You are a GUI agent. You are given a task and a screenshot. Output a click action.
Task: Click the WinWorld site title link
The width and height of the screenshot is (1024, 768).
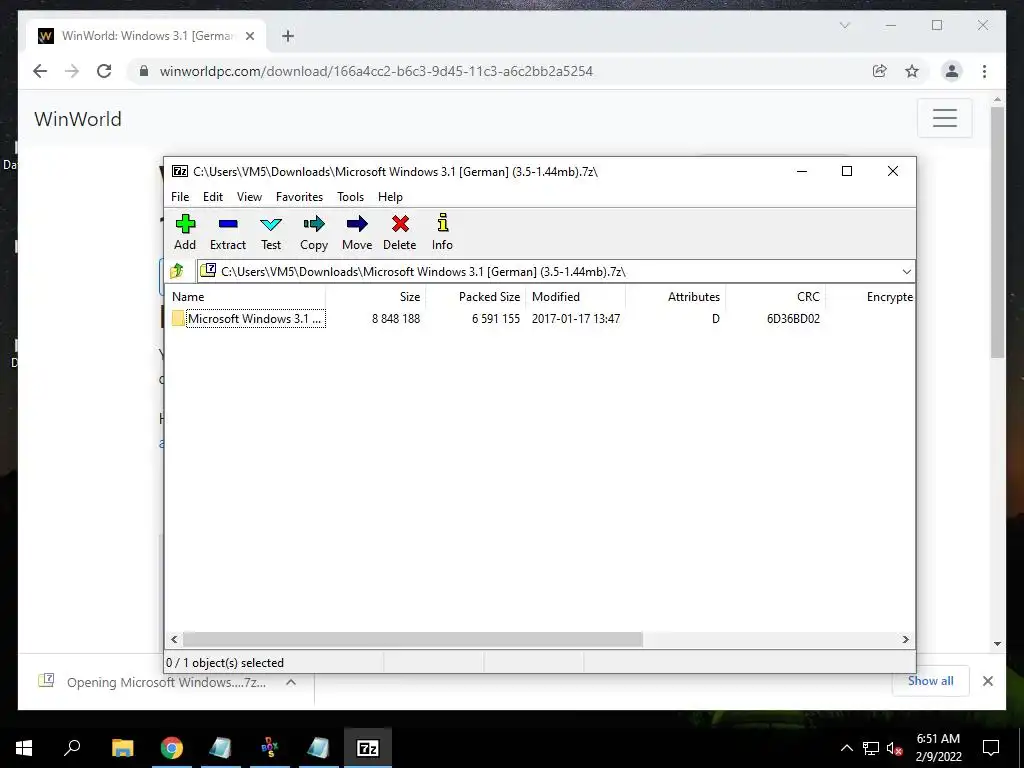(78, 119)
